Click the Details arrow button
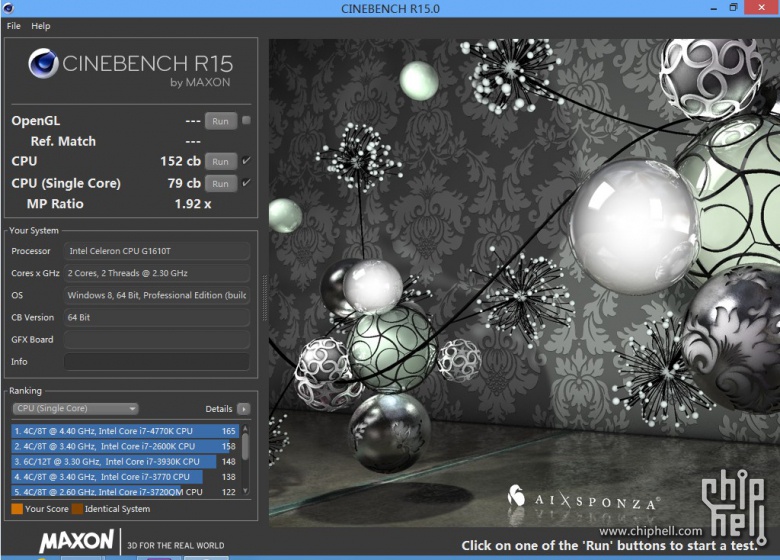Image resolution: width=780 pixels, height=560 pixels. click(244, 409)
